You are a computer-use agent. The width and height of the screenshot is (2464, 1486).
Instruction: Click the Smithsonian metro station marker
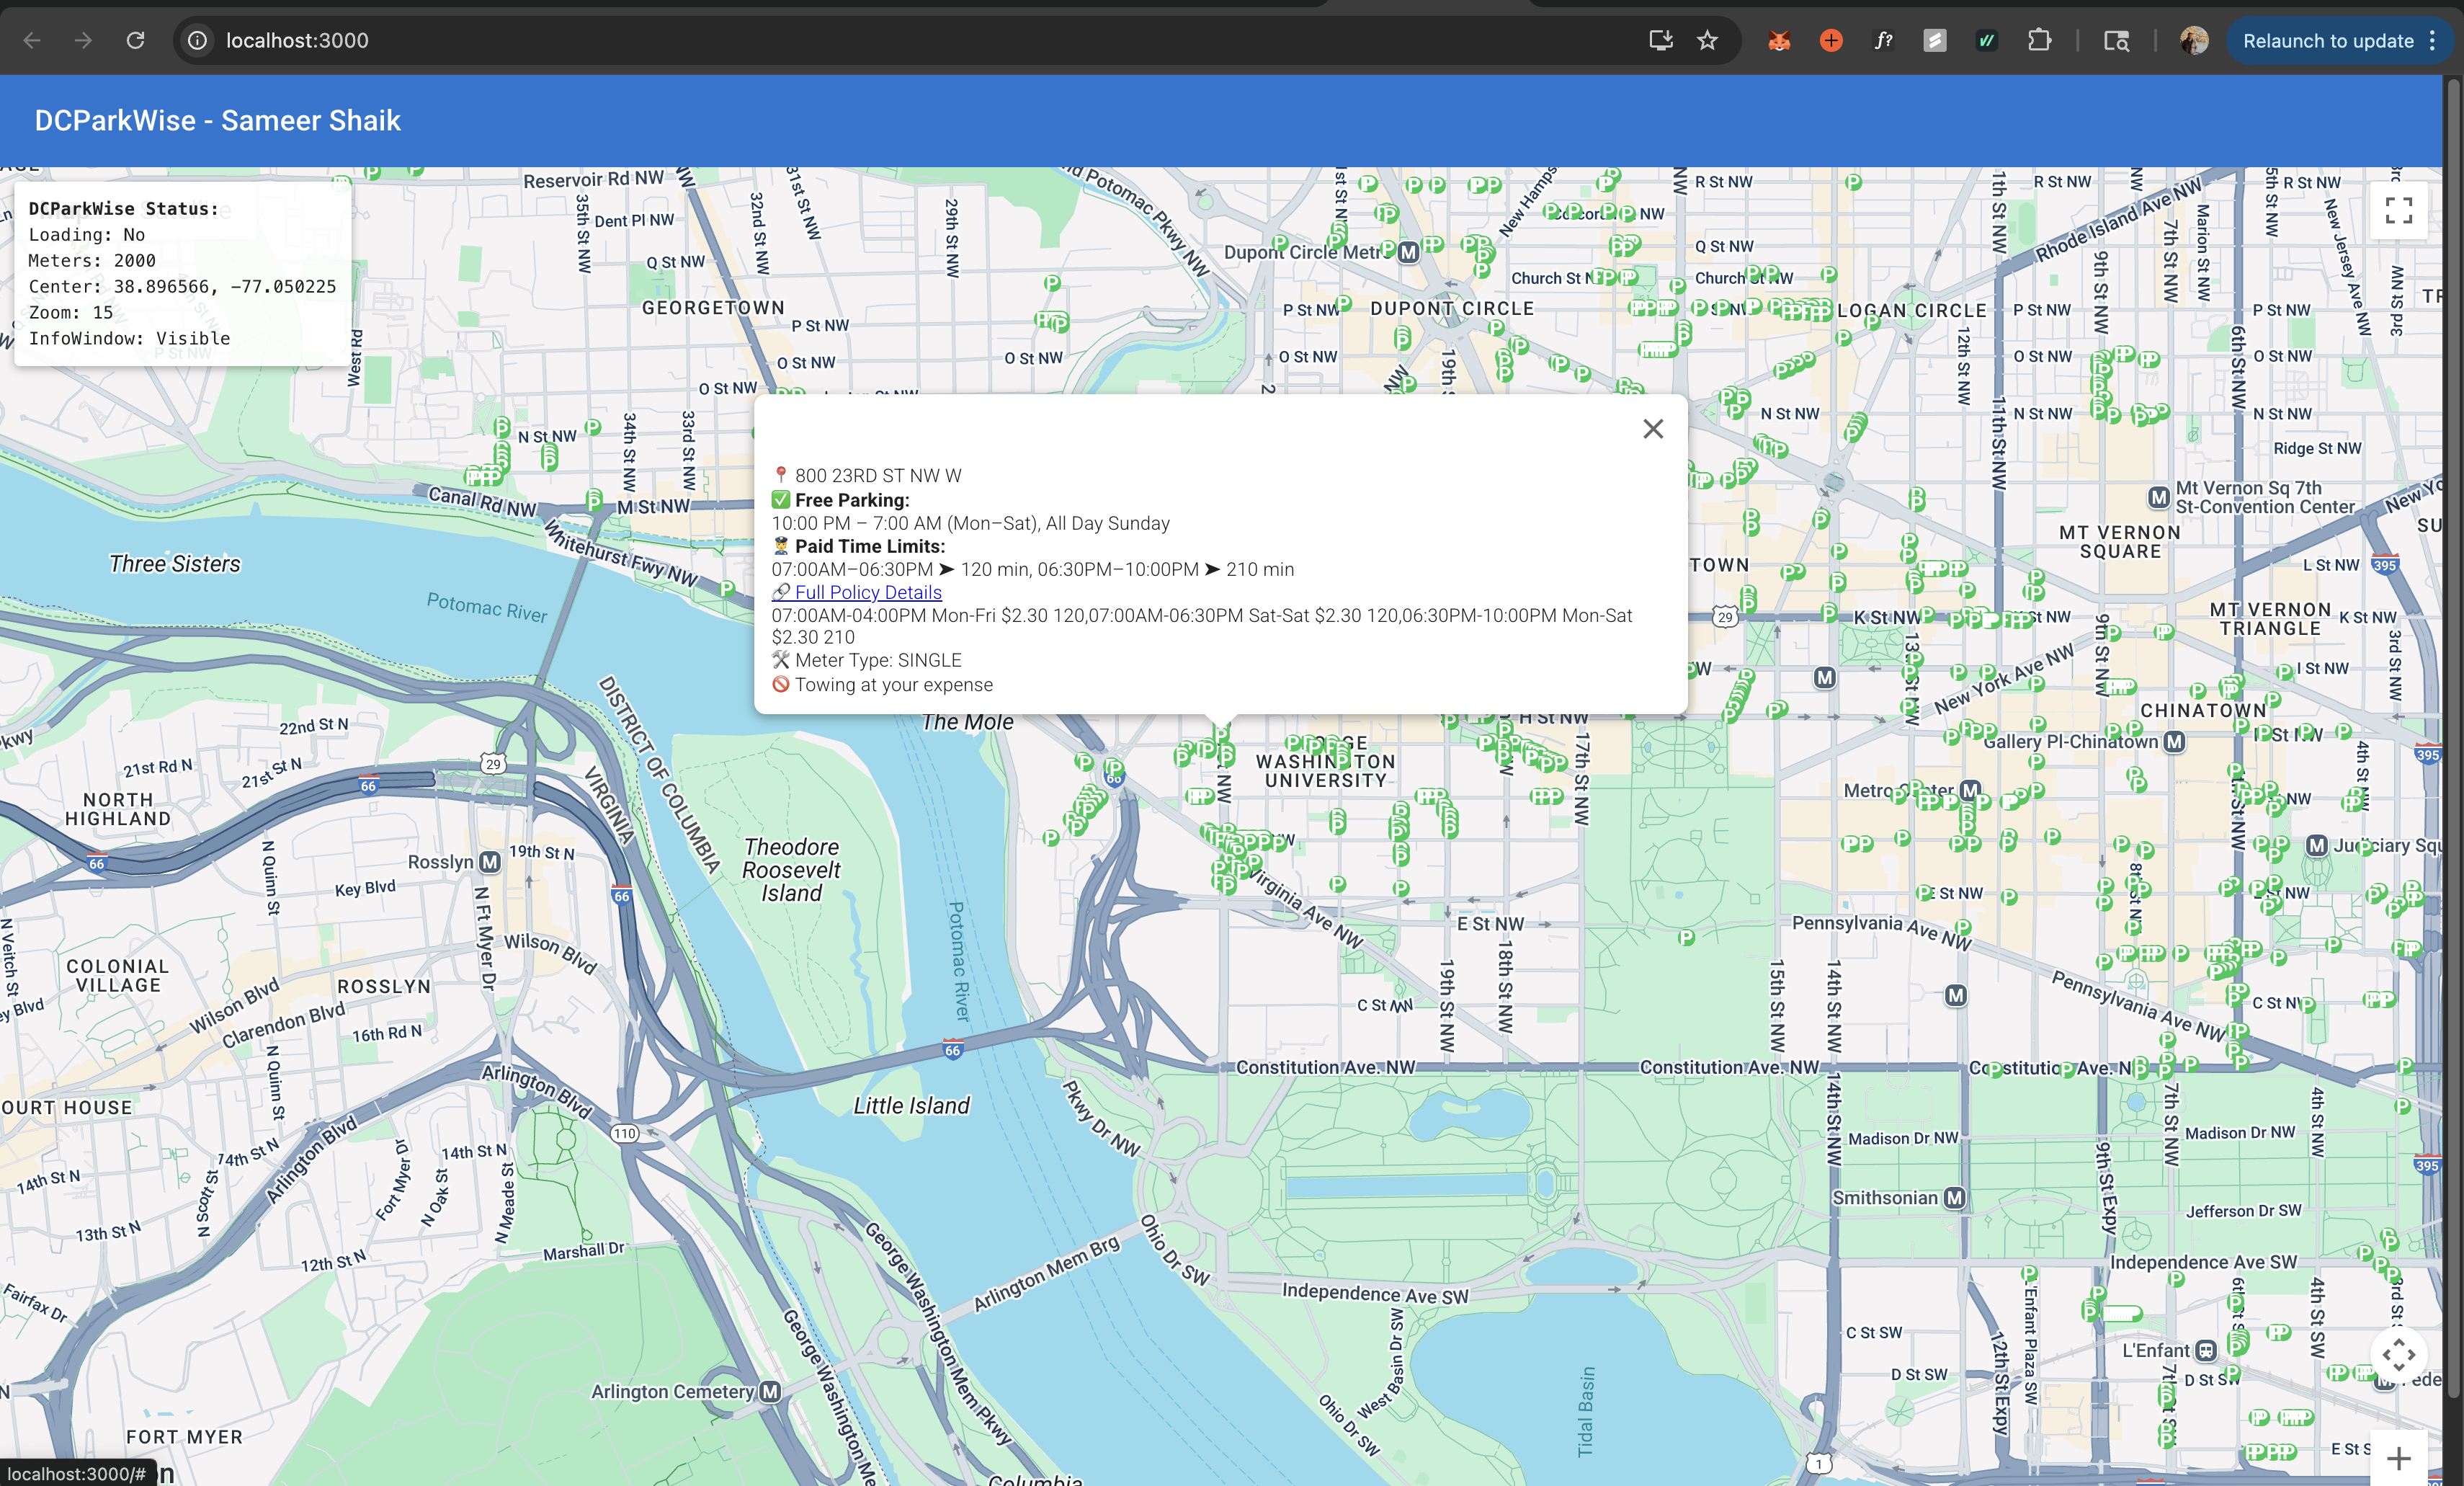click(1954, 1198)
